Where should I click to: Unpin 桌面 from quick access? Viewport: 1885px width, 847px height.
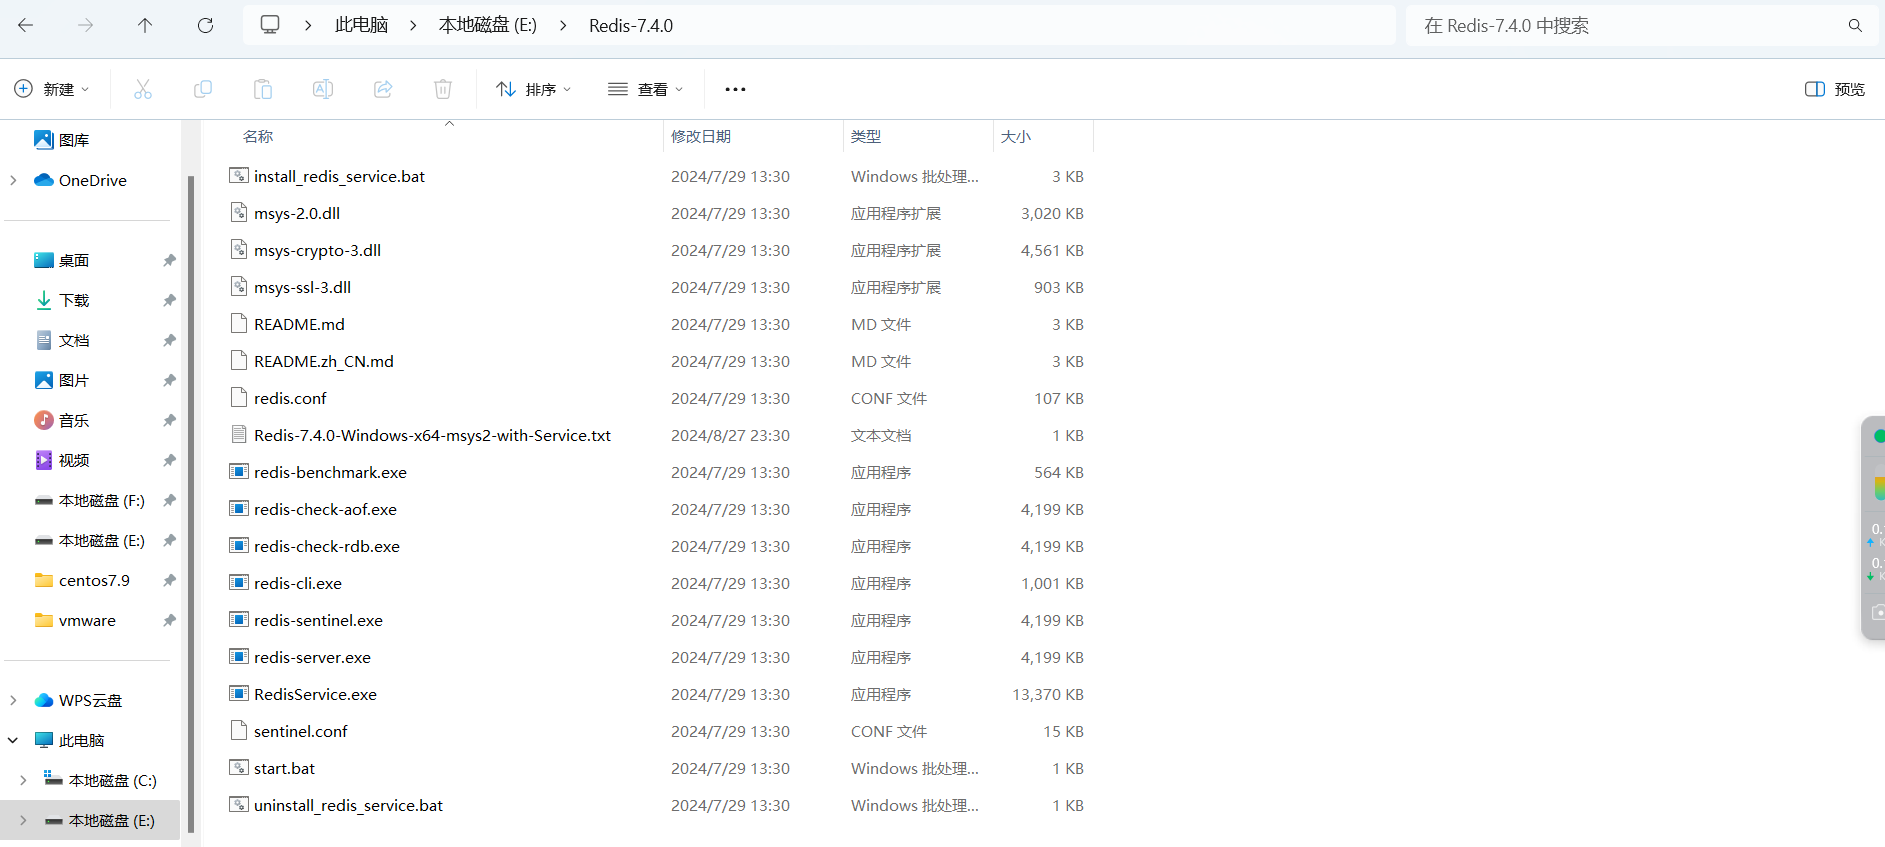pos(169,260)
